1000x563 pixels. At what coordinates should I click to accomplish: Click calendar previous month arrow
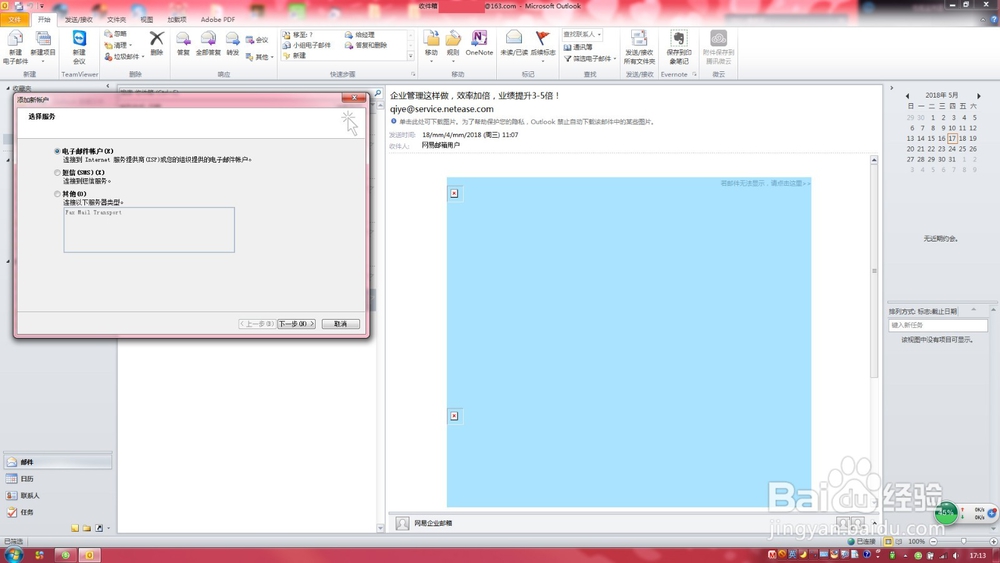coord(908,96)
